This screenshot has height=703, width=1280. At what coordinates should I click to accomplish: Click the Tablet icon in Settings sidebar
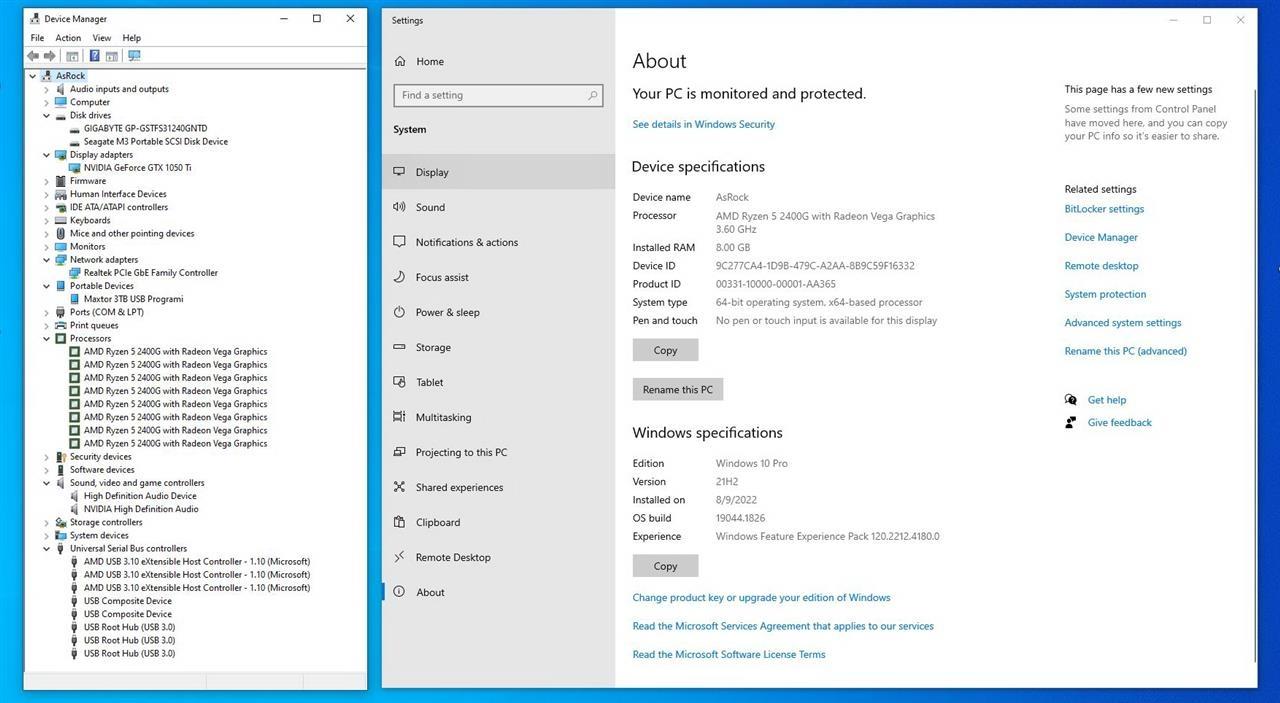tap(399, 382)
